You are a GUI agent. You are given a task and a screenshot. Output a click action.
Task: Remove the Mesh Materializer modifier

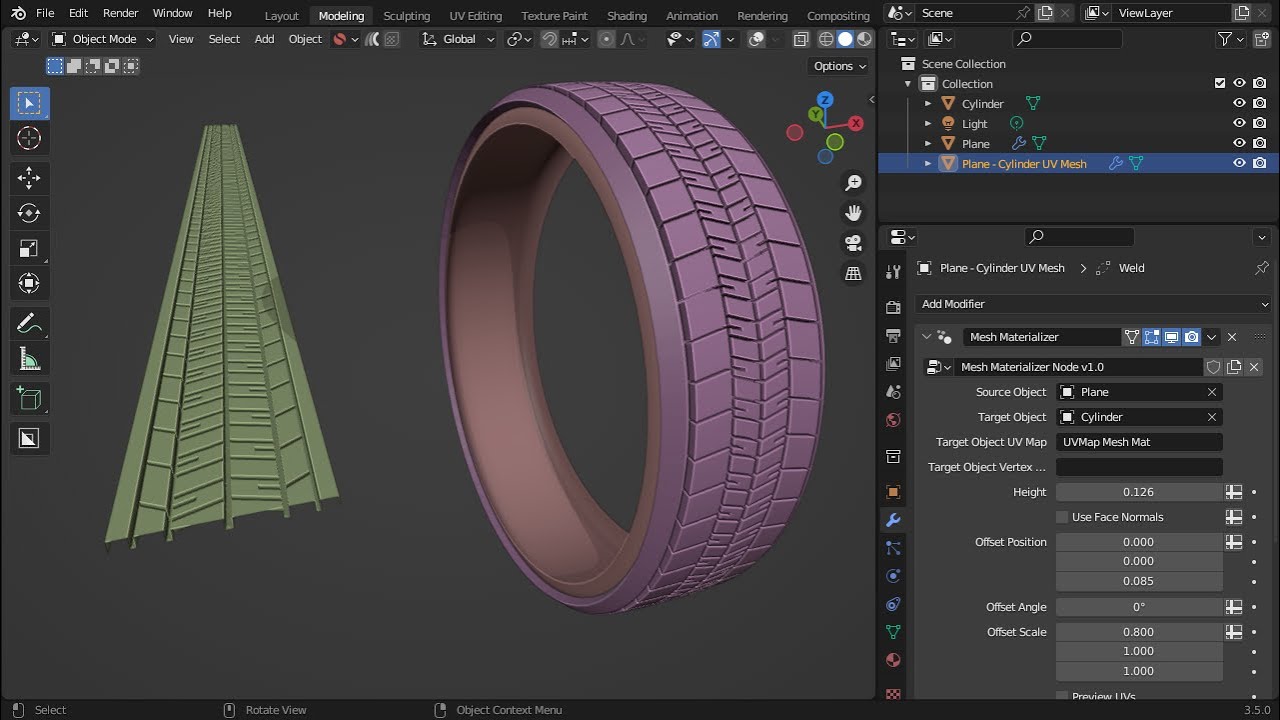pos(1232,337)
